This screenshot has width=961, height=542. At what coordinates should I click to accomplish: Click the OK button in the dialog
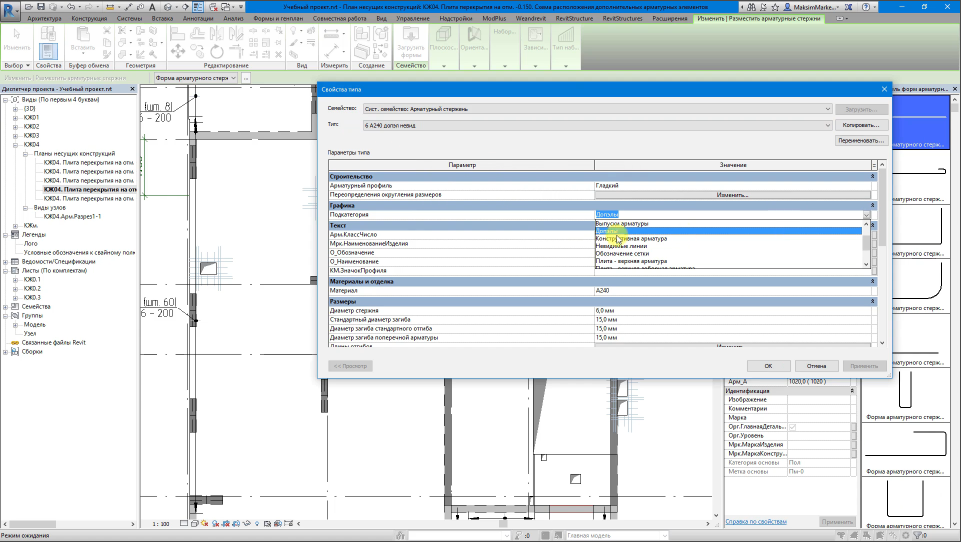click(x=768, y=366)
